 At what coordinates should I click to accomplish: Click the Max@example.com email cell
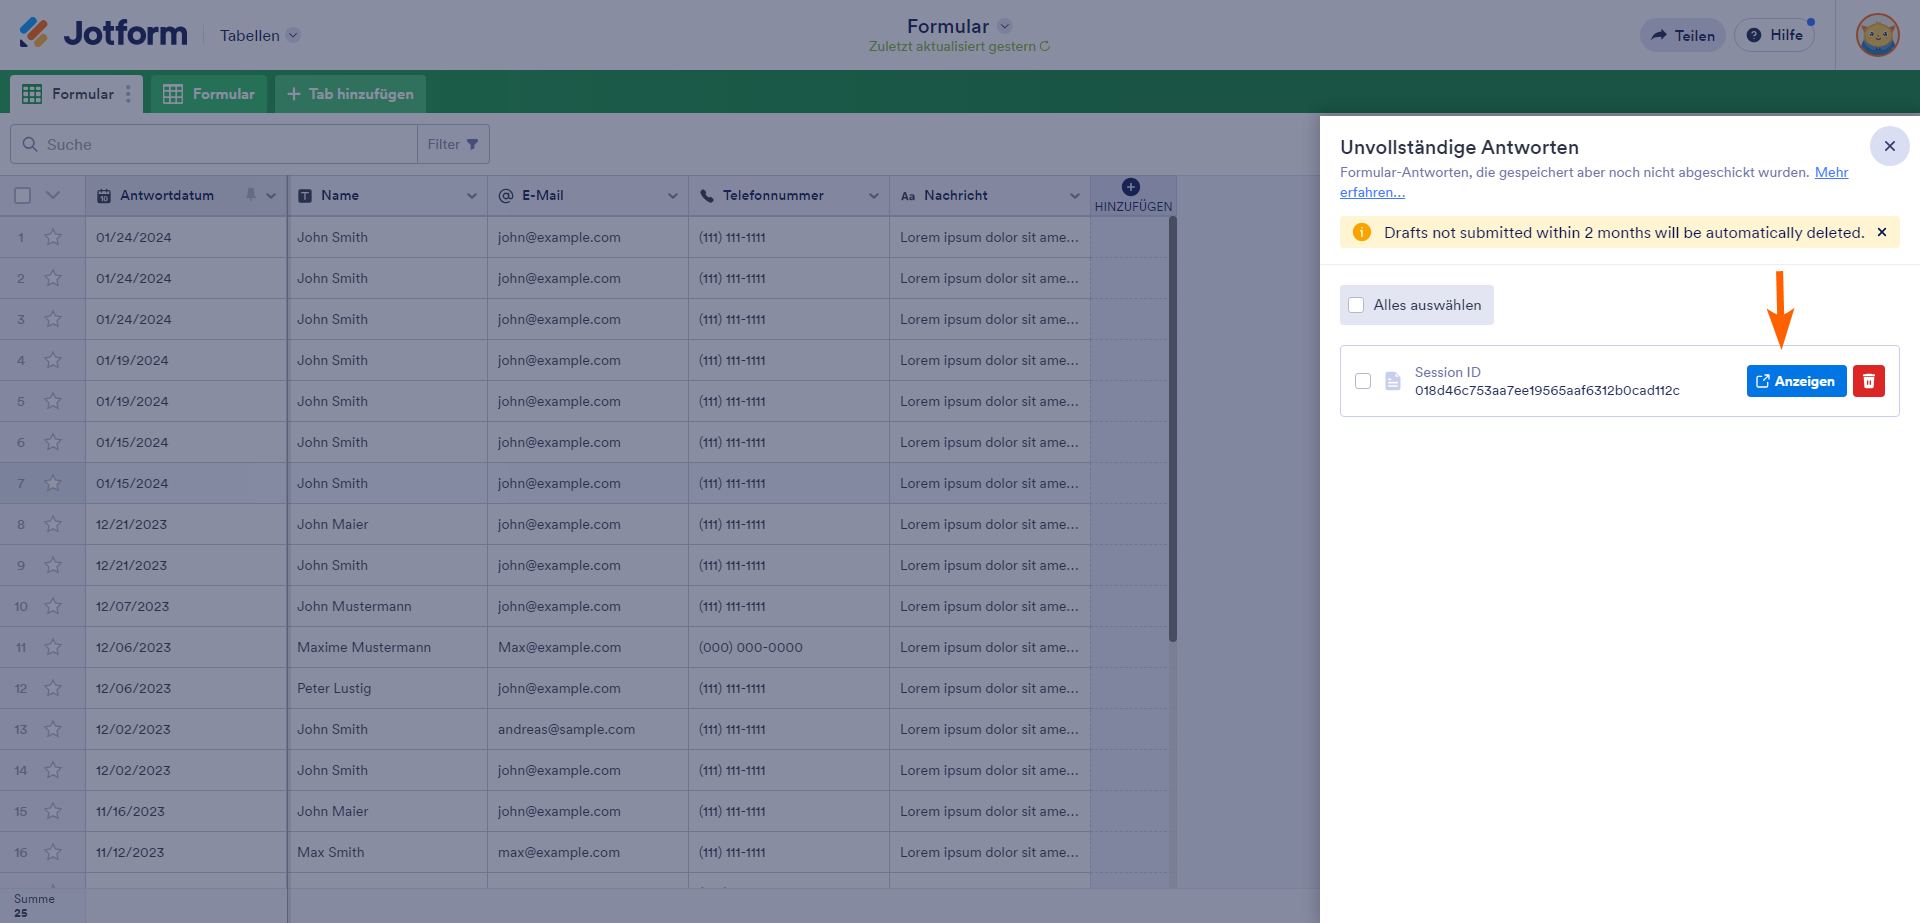tap(588, 647)
